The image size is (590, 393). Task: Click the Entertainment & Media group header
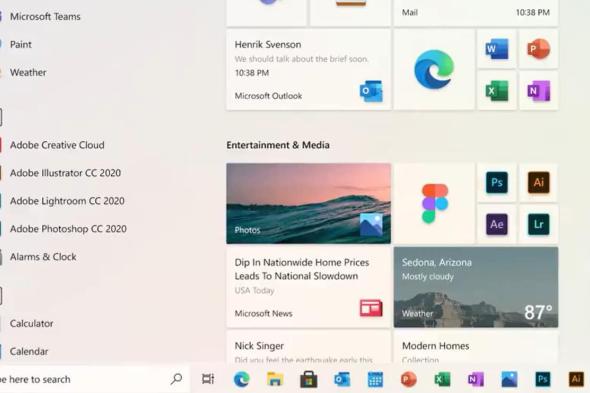278,145
